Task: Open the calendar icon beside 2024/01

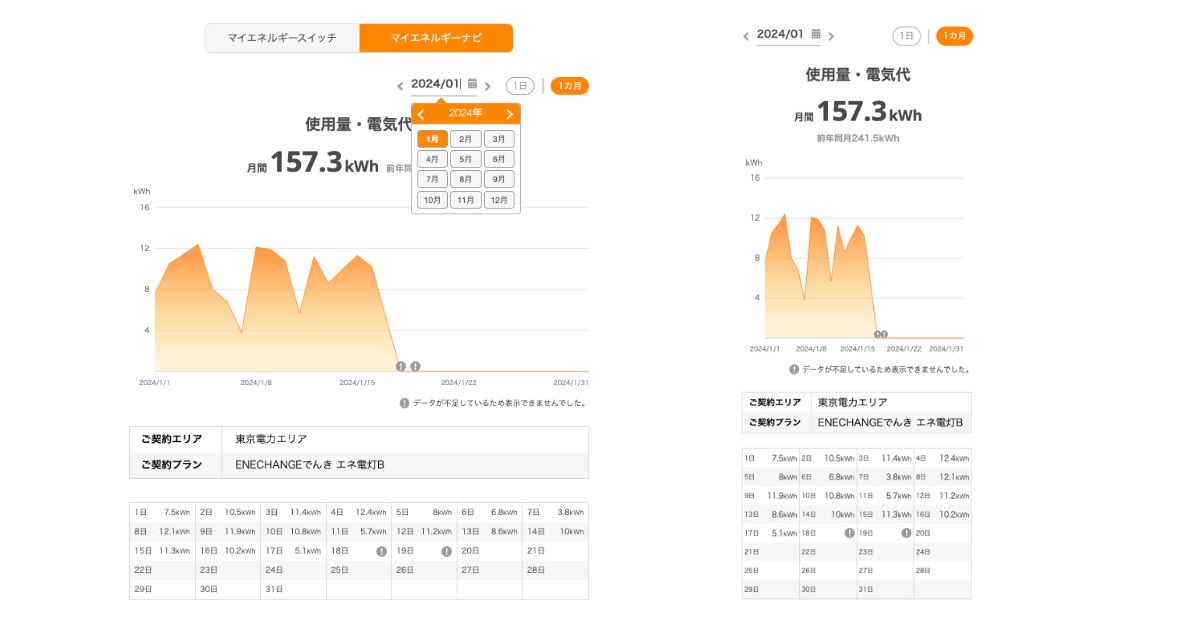Action: click(472, 84)
